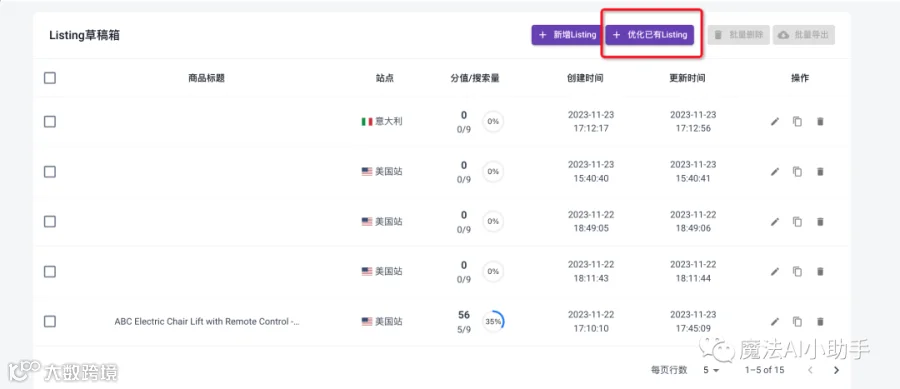Edit the ABC Electric Chair Lift listing
The height and width of the screenshot is (389, 900).
coord(775,321)
